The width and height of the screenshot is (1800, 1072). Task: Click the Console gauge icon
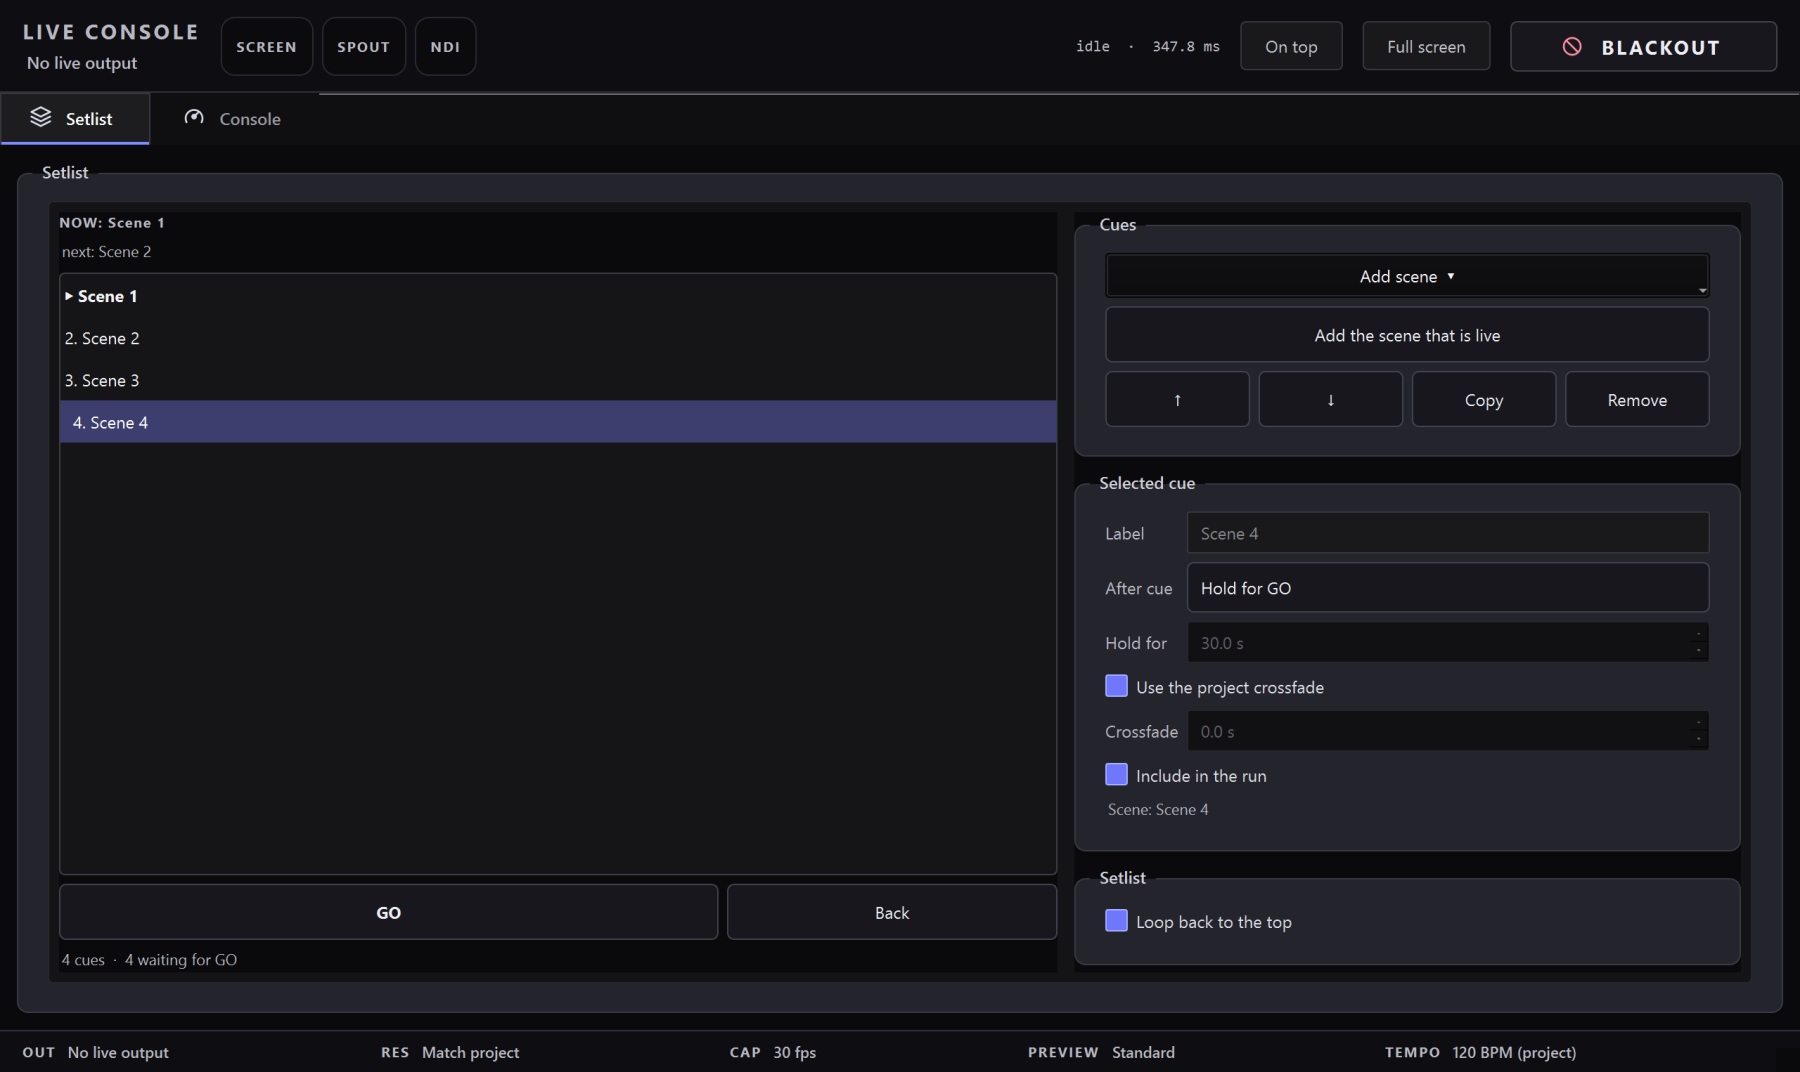pos(194,117)
